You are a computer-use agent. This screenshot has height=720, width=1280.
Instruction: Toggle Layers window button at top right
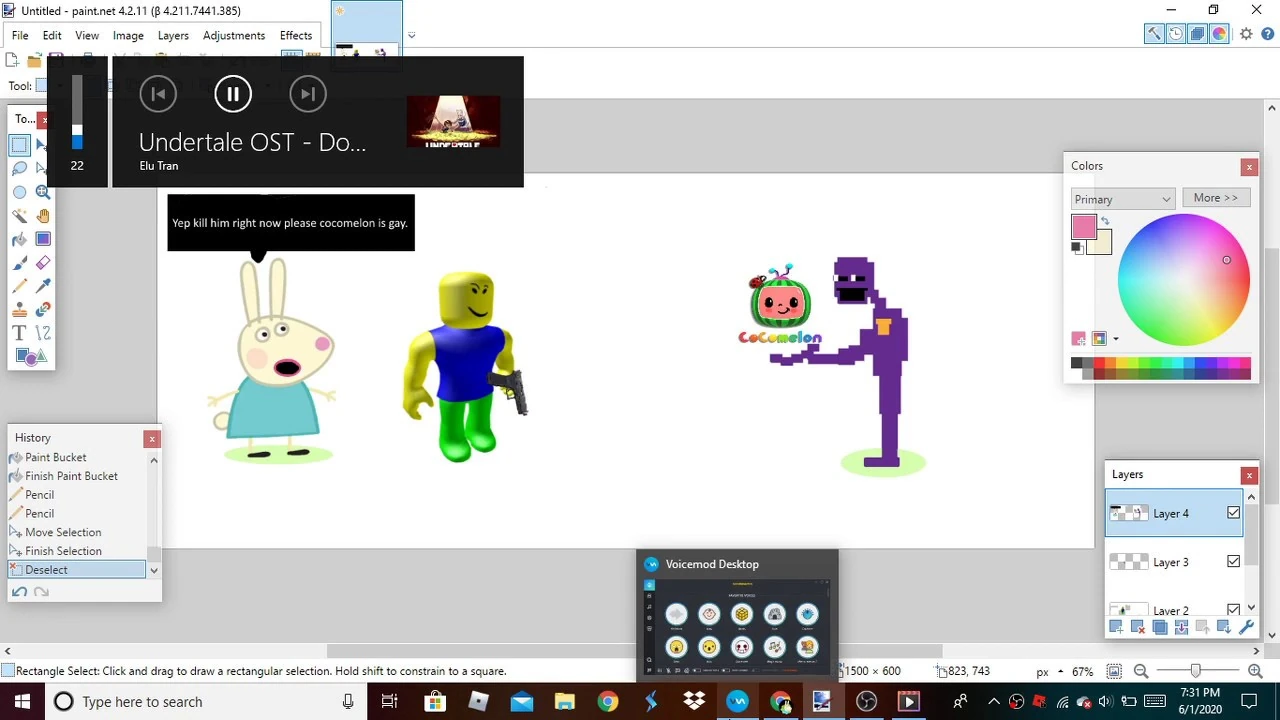(1198, 34)
